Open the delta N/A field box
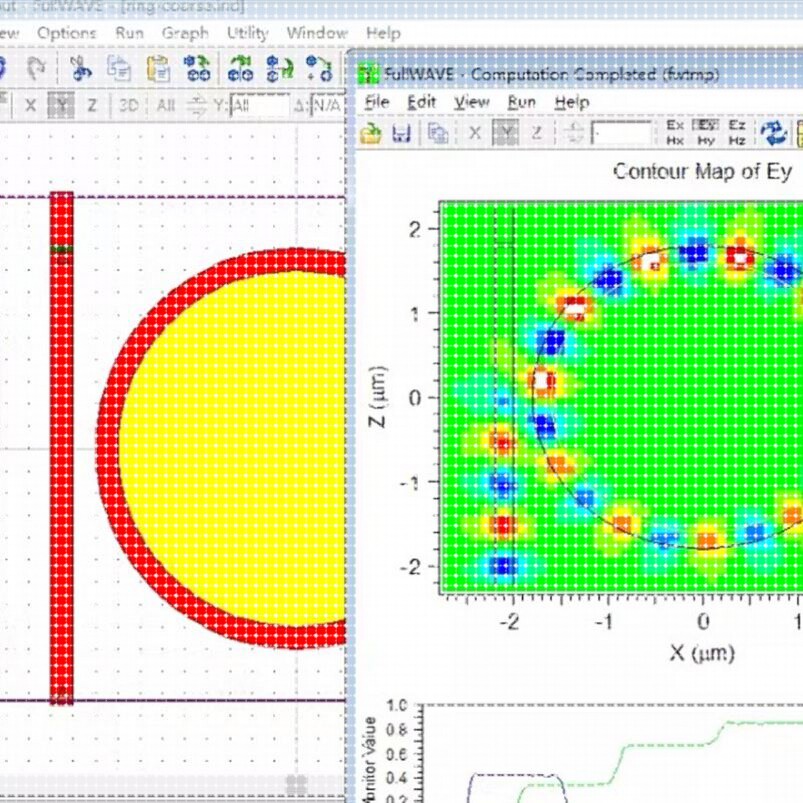Image resolution: width=803 pixels, height=803 pixels. pyautogui.click(x=328, y=106)
